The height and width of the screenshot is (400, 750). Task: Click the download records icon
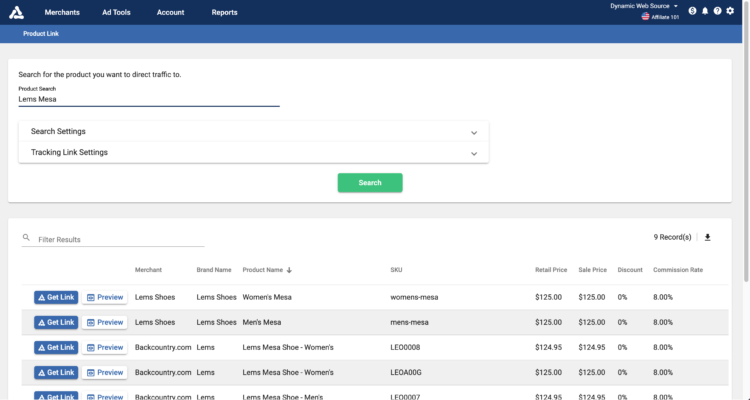pos(708,237)
